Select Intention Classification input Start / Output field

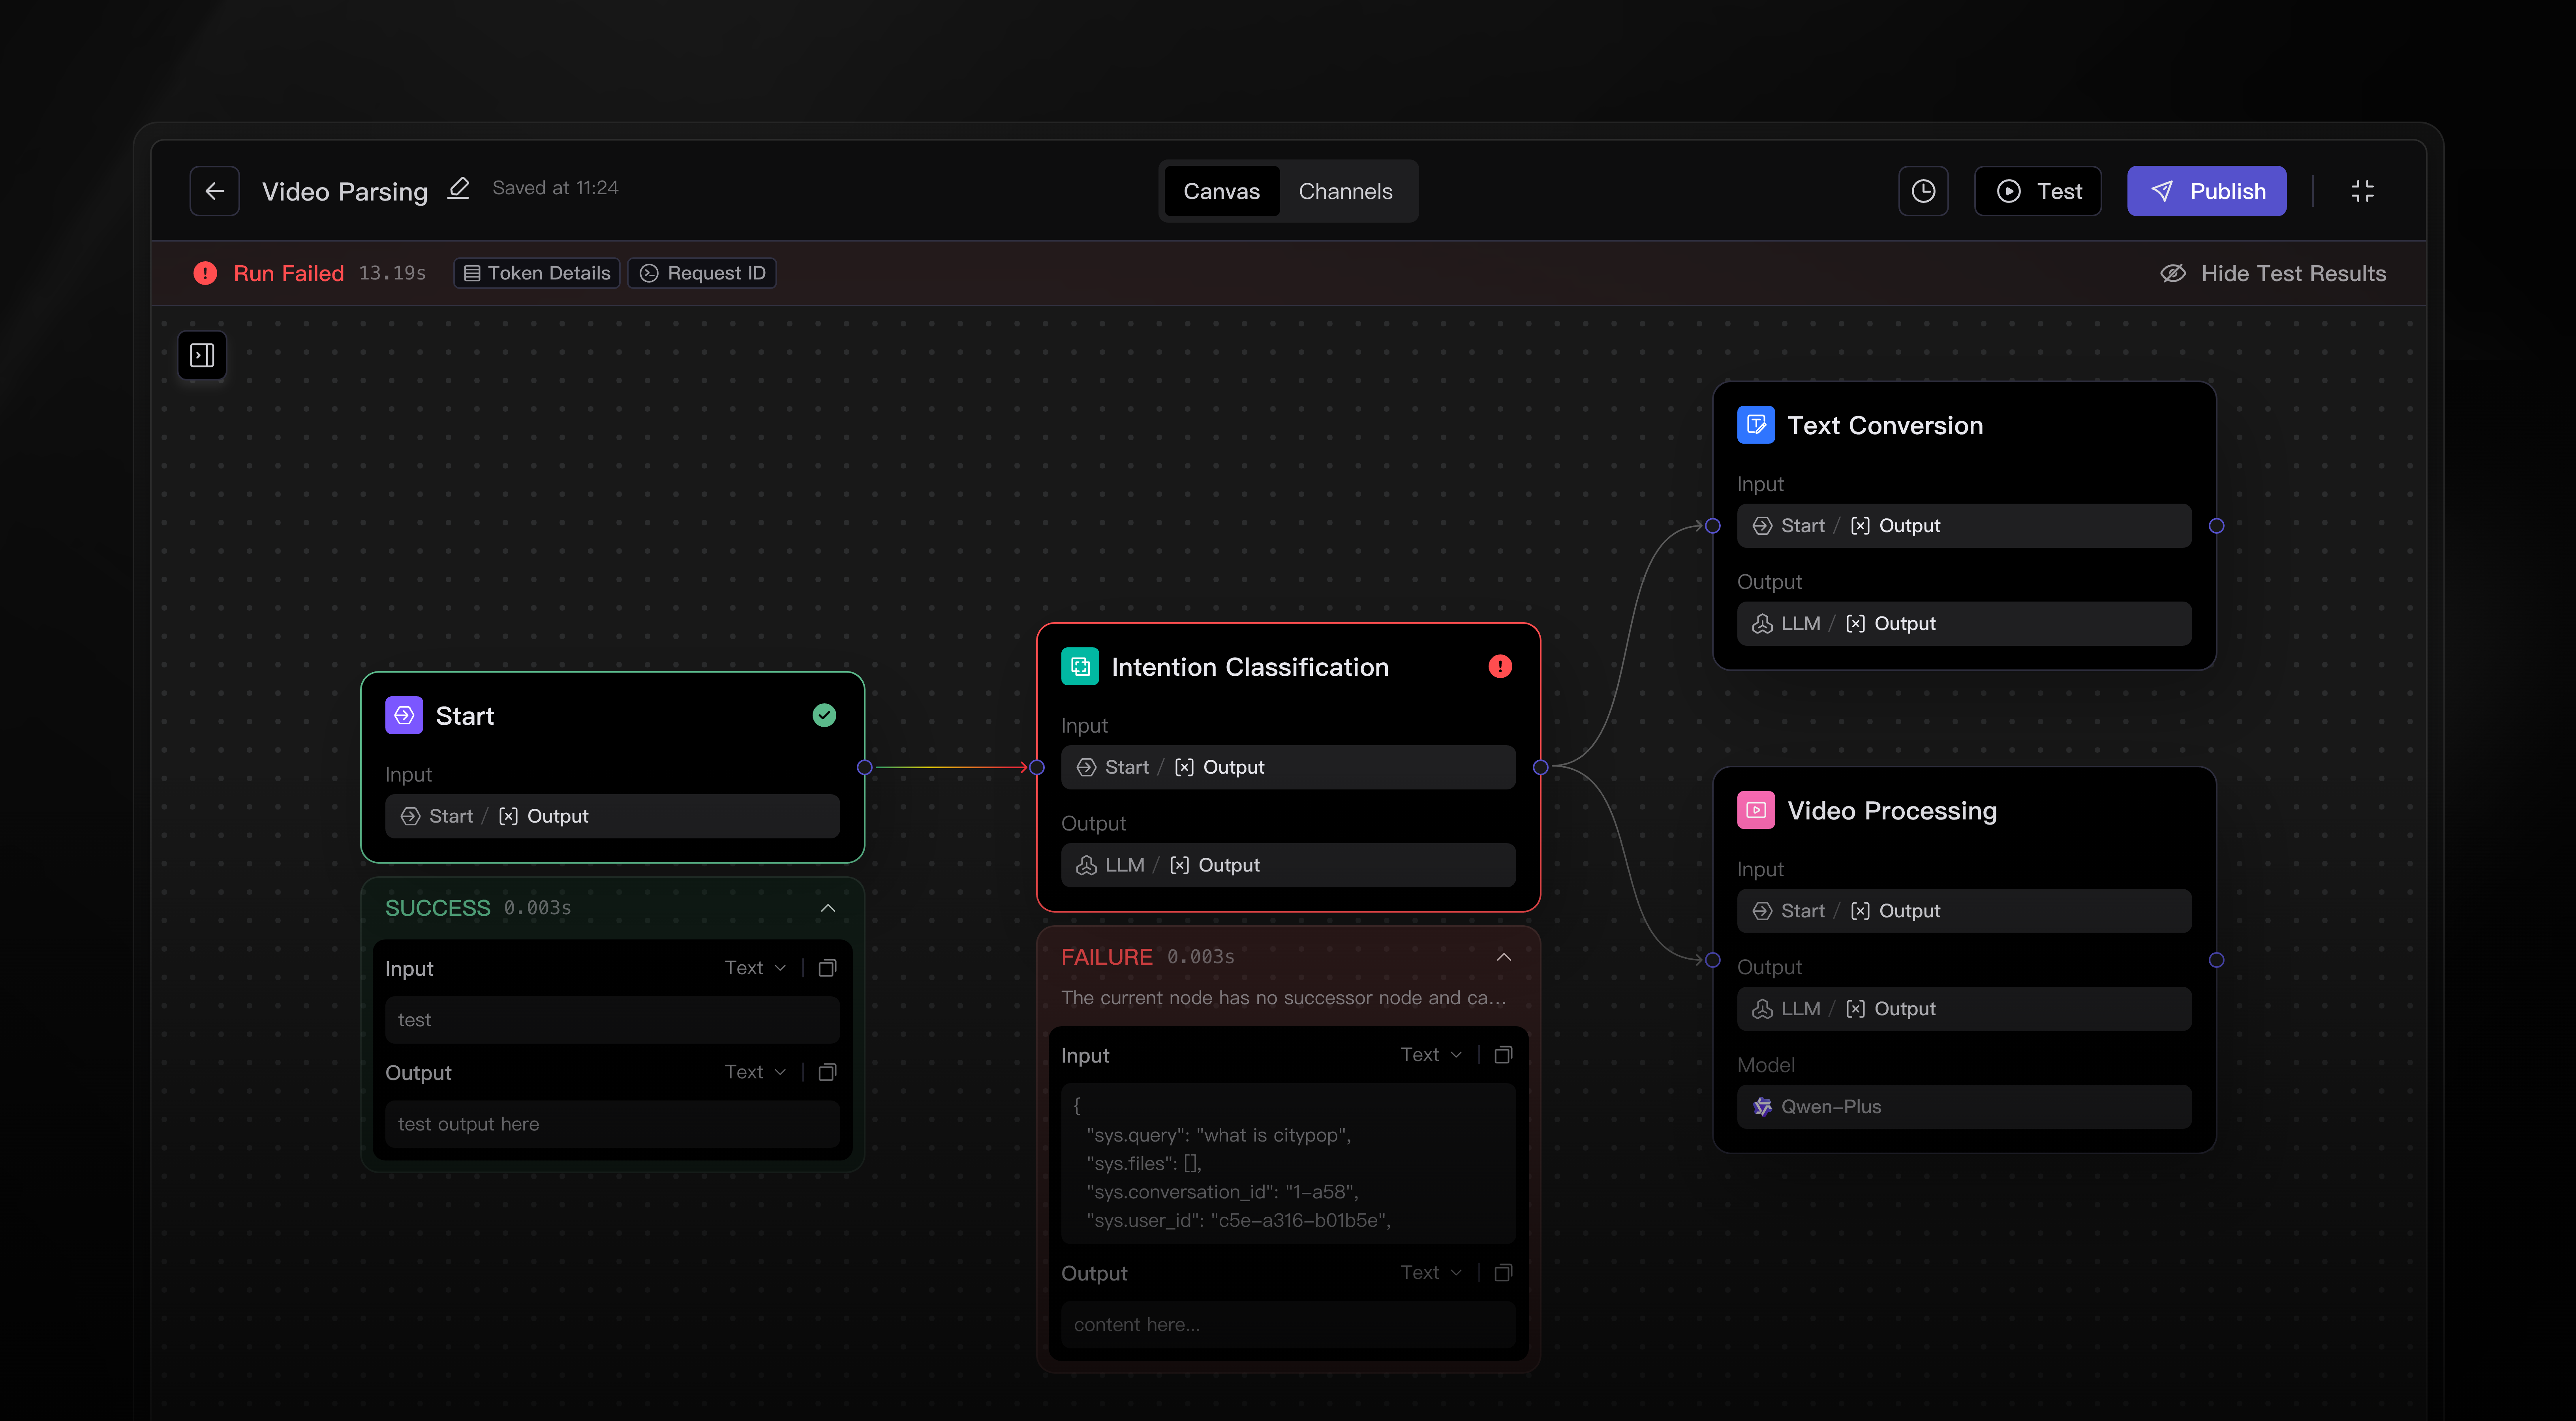(x=1288, y=767)
